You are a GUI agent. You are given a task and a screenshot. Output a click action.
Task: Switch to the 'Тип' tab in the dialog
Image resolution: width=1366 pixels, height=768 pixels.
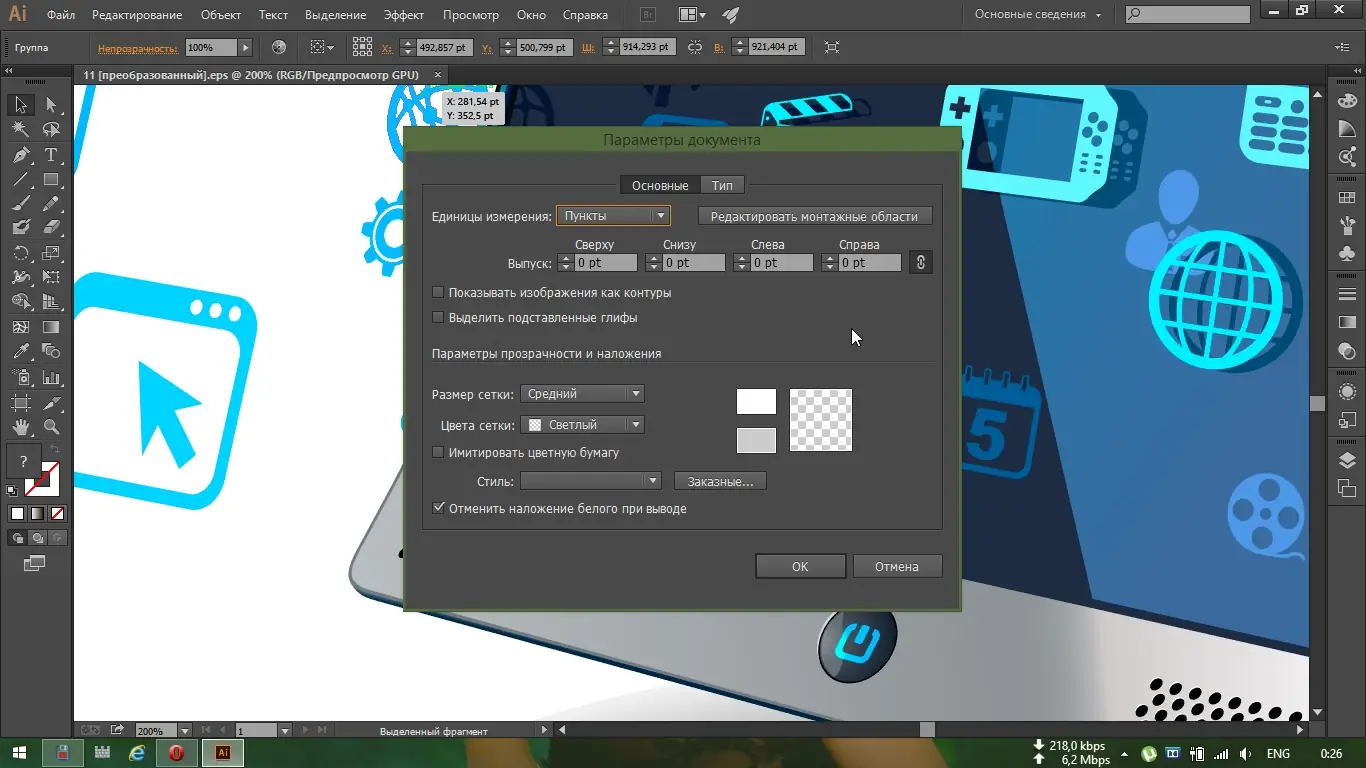(722, 185)
